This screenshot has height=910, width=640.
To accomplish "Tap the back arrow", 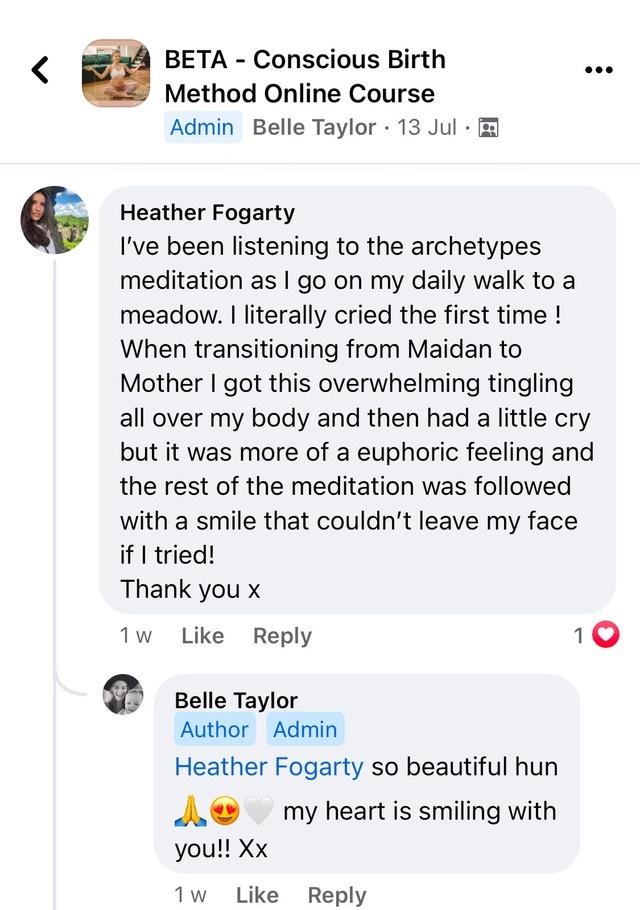I will [x=40, y=70].
